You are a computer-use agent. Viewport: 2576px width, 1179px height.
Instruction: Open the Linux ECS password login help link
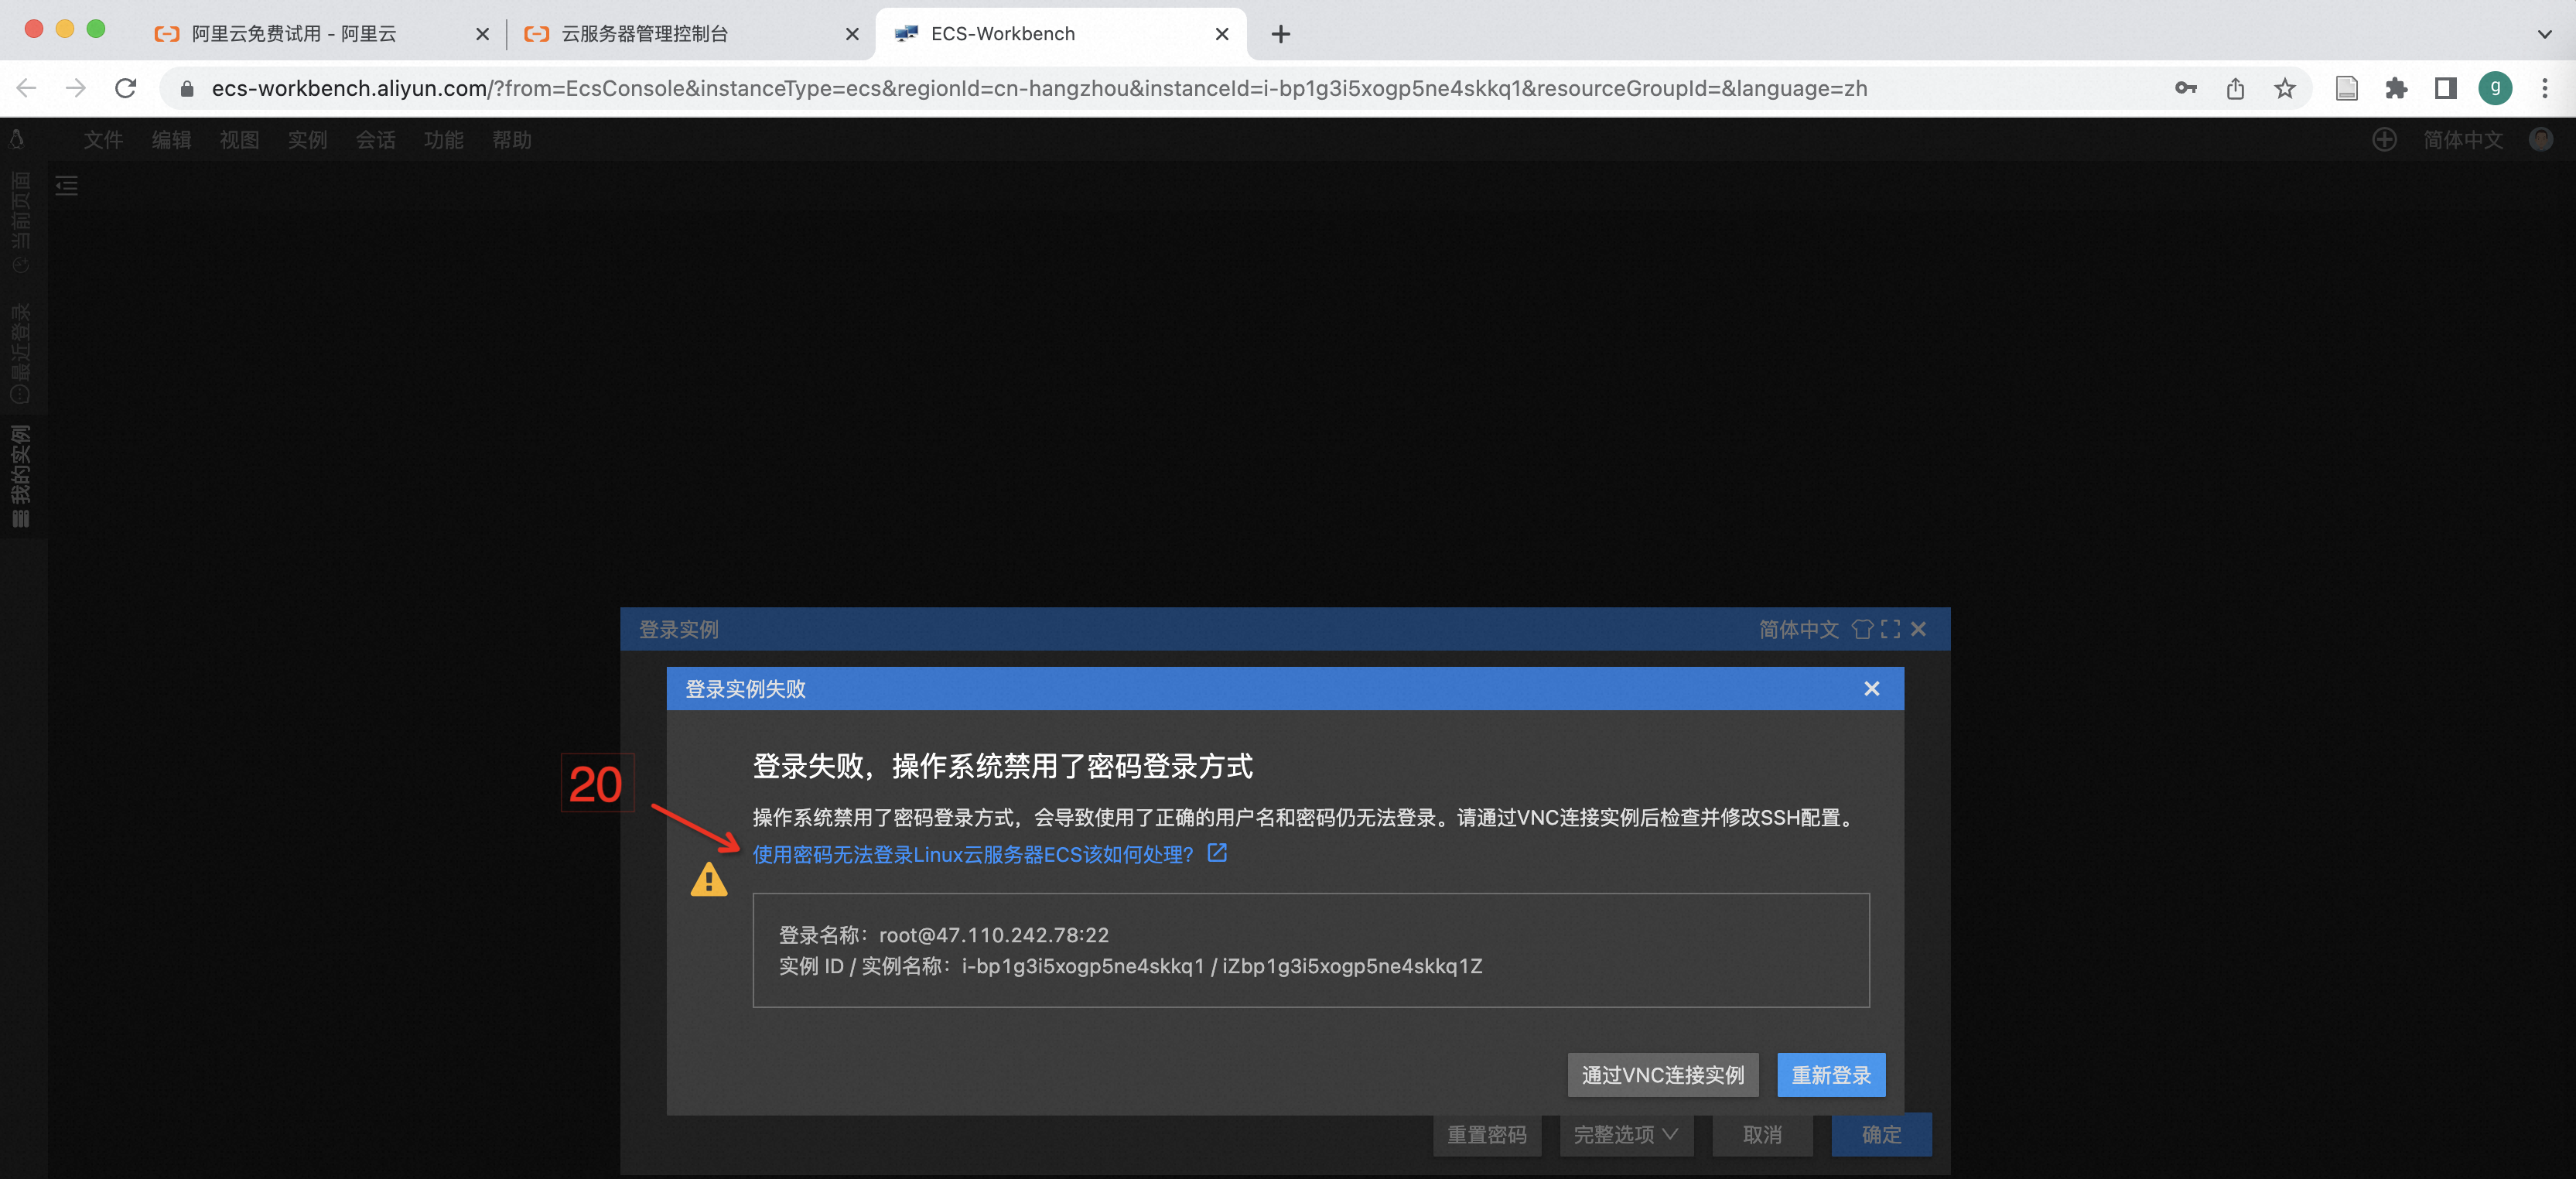(972, 855)
